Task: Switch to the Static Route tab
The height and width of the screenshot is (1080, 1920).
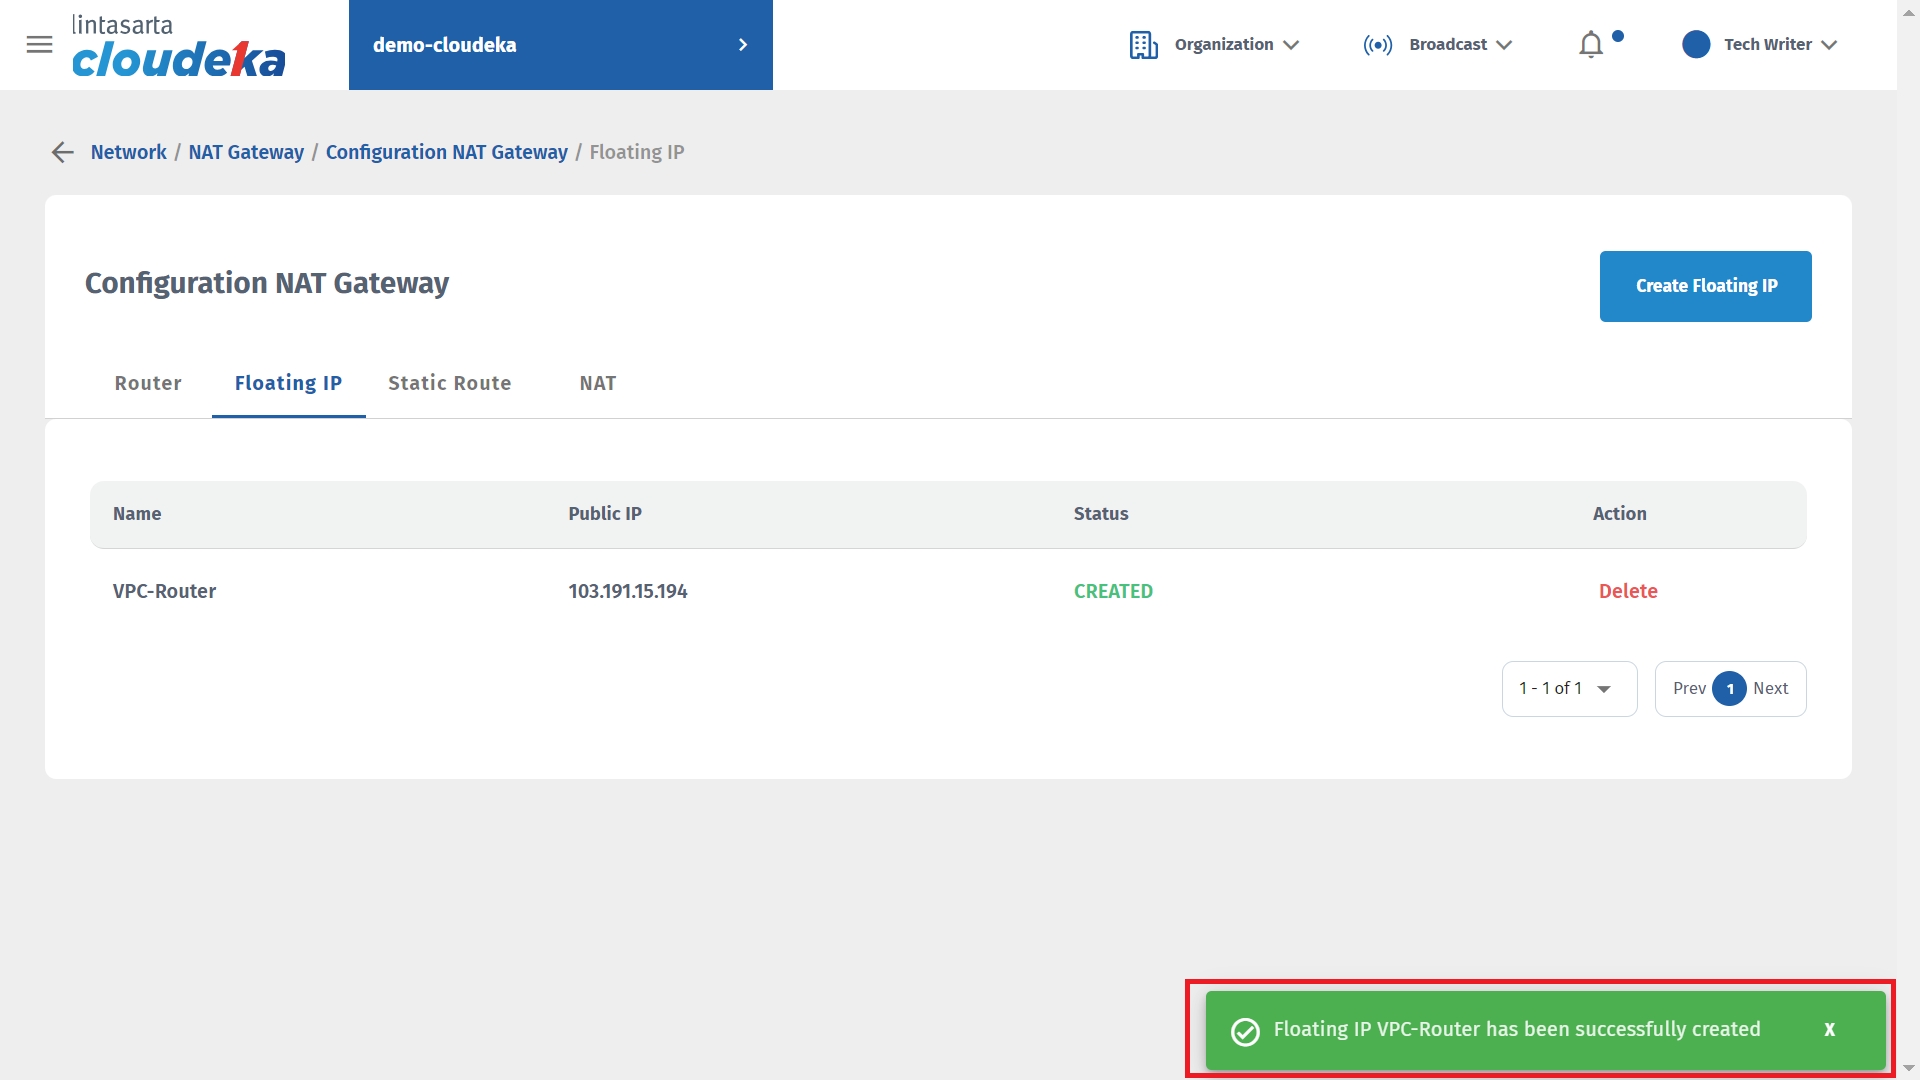Action: coord(449,383)
